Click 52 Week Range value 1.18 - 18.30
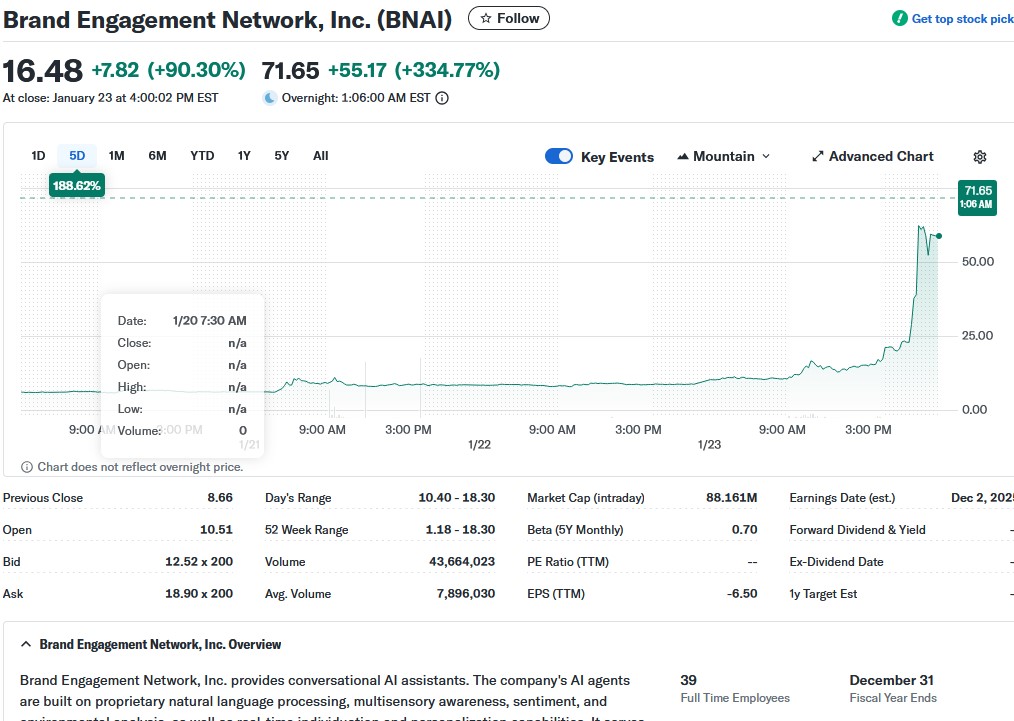The height and width of the screenshot is (721, 1014). [460, 530]
